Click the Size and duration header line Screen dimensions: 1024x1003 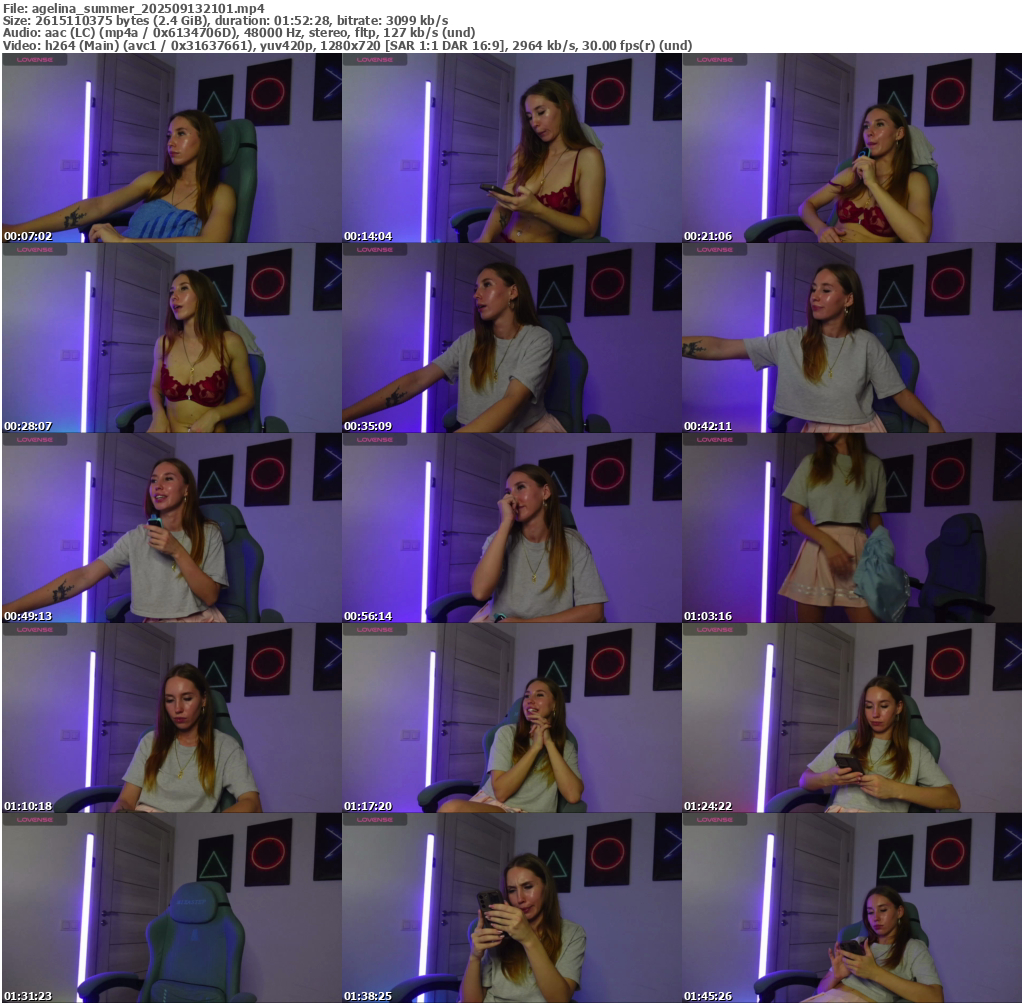tap(225, 20)
